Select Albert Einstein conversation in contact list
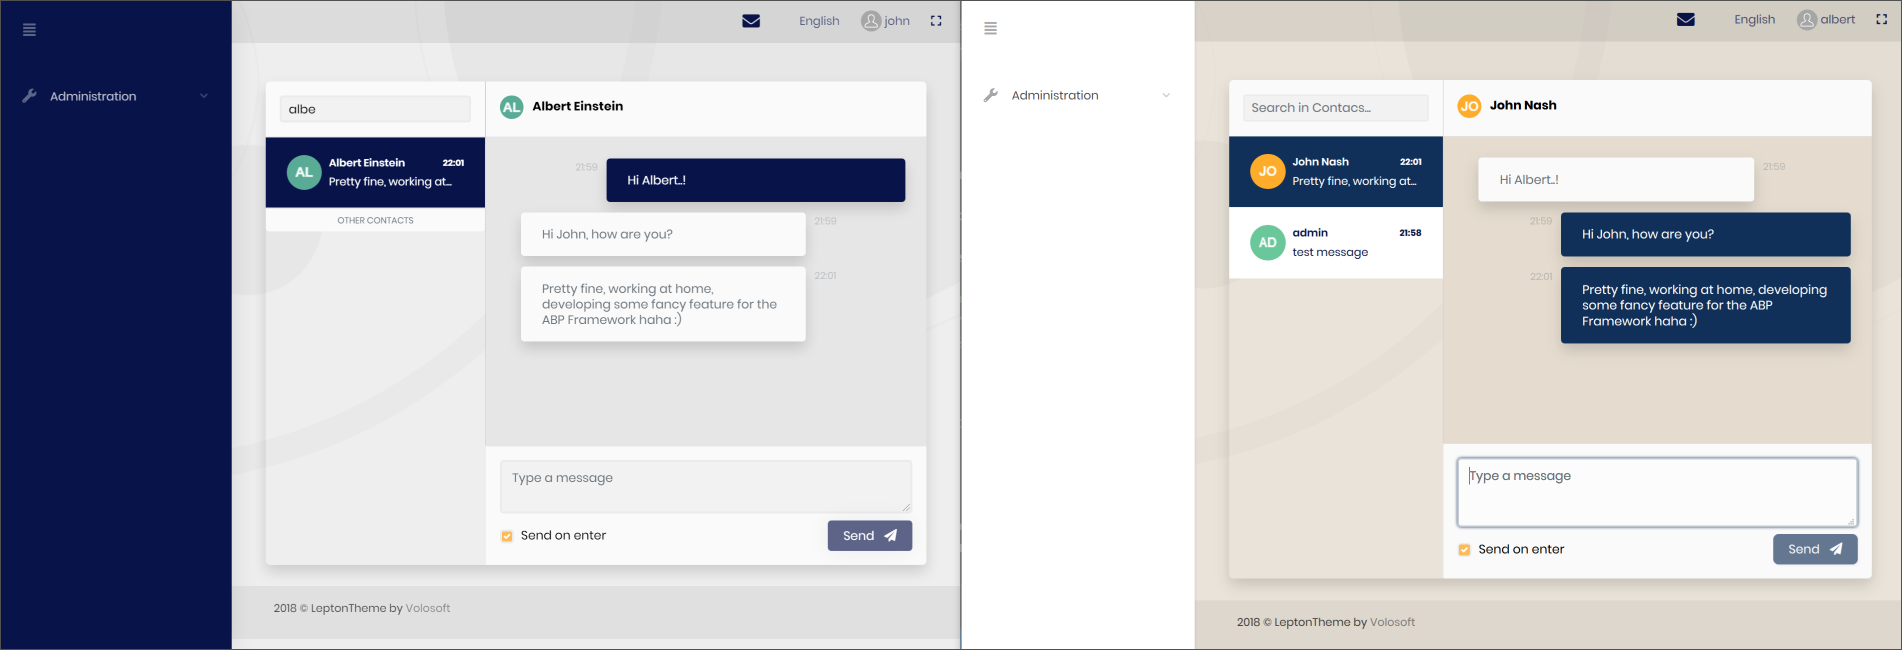1902x650 pixels. click(x=375, y=172)
